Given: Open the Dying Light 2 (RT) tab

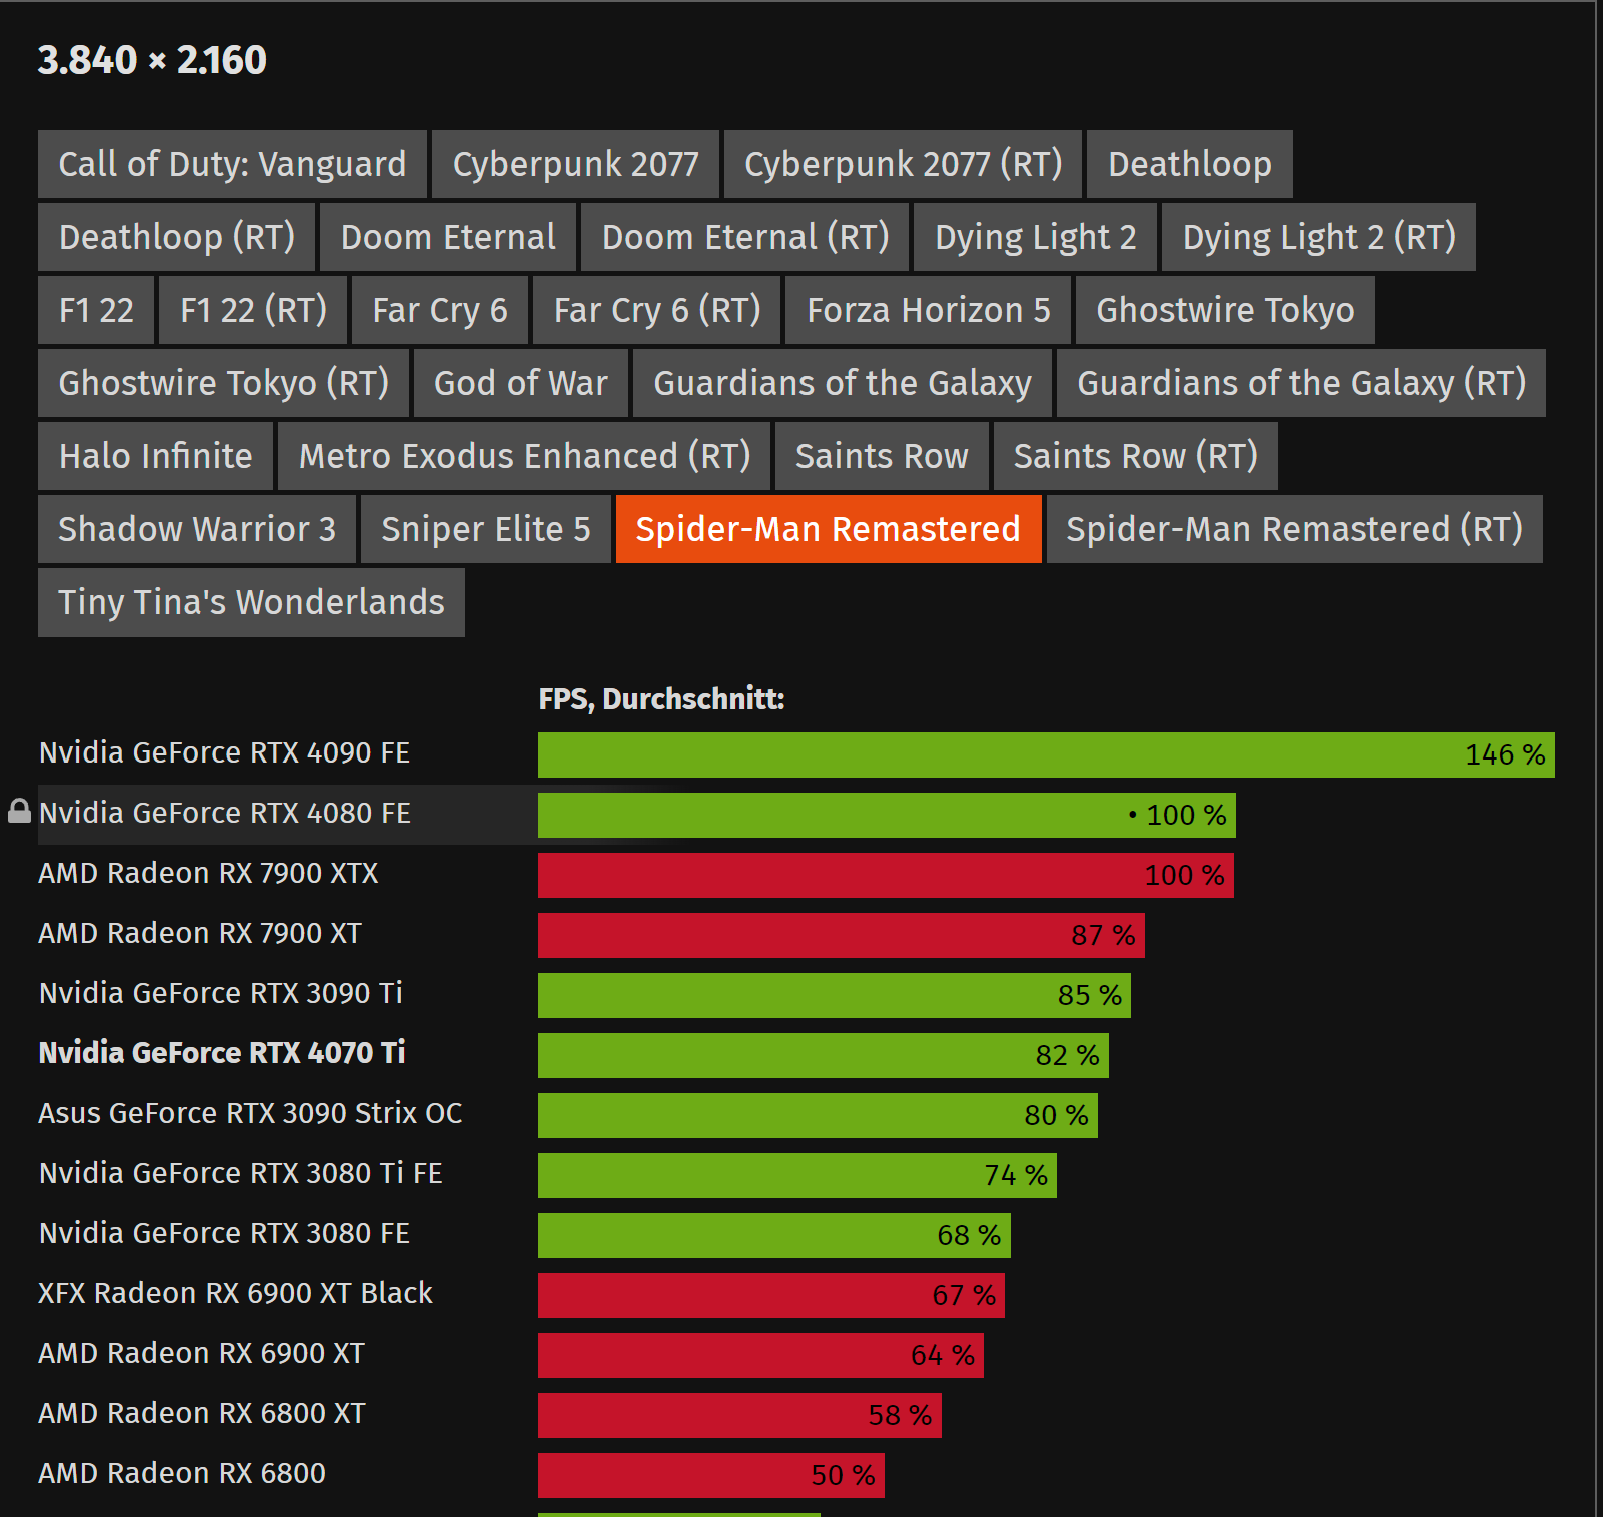Looking at the screenshot, I should [x=1319, y=237].
